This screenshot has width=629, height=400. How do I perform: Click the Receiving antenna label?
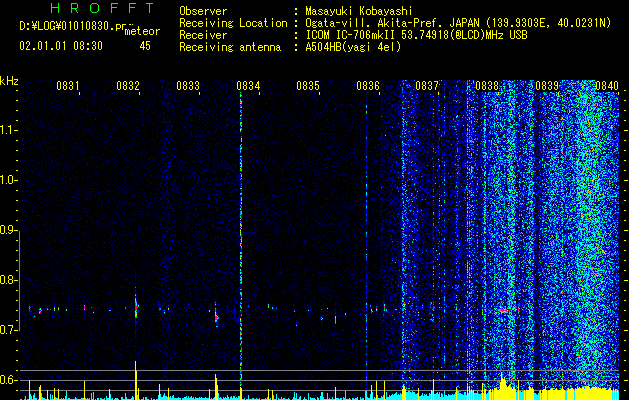coord(230,47)
